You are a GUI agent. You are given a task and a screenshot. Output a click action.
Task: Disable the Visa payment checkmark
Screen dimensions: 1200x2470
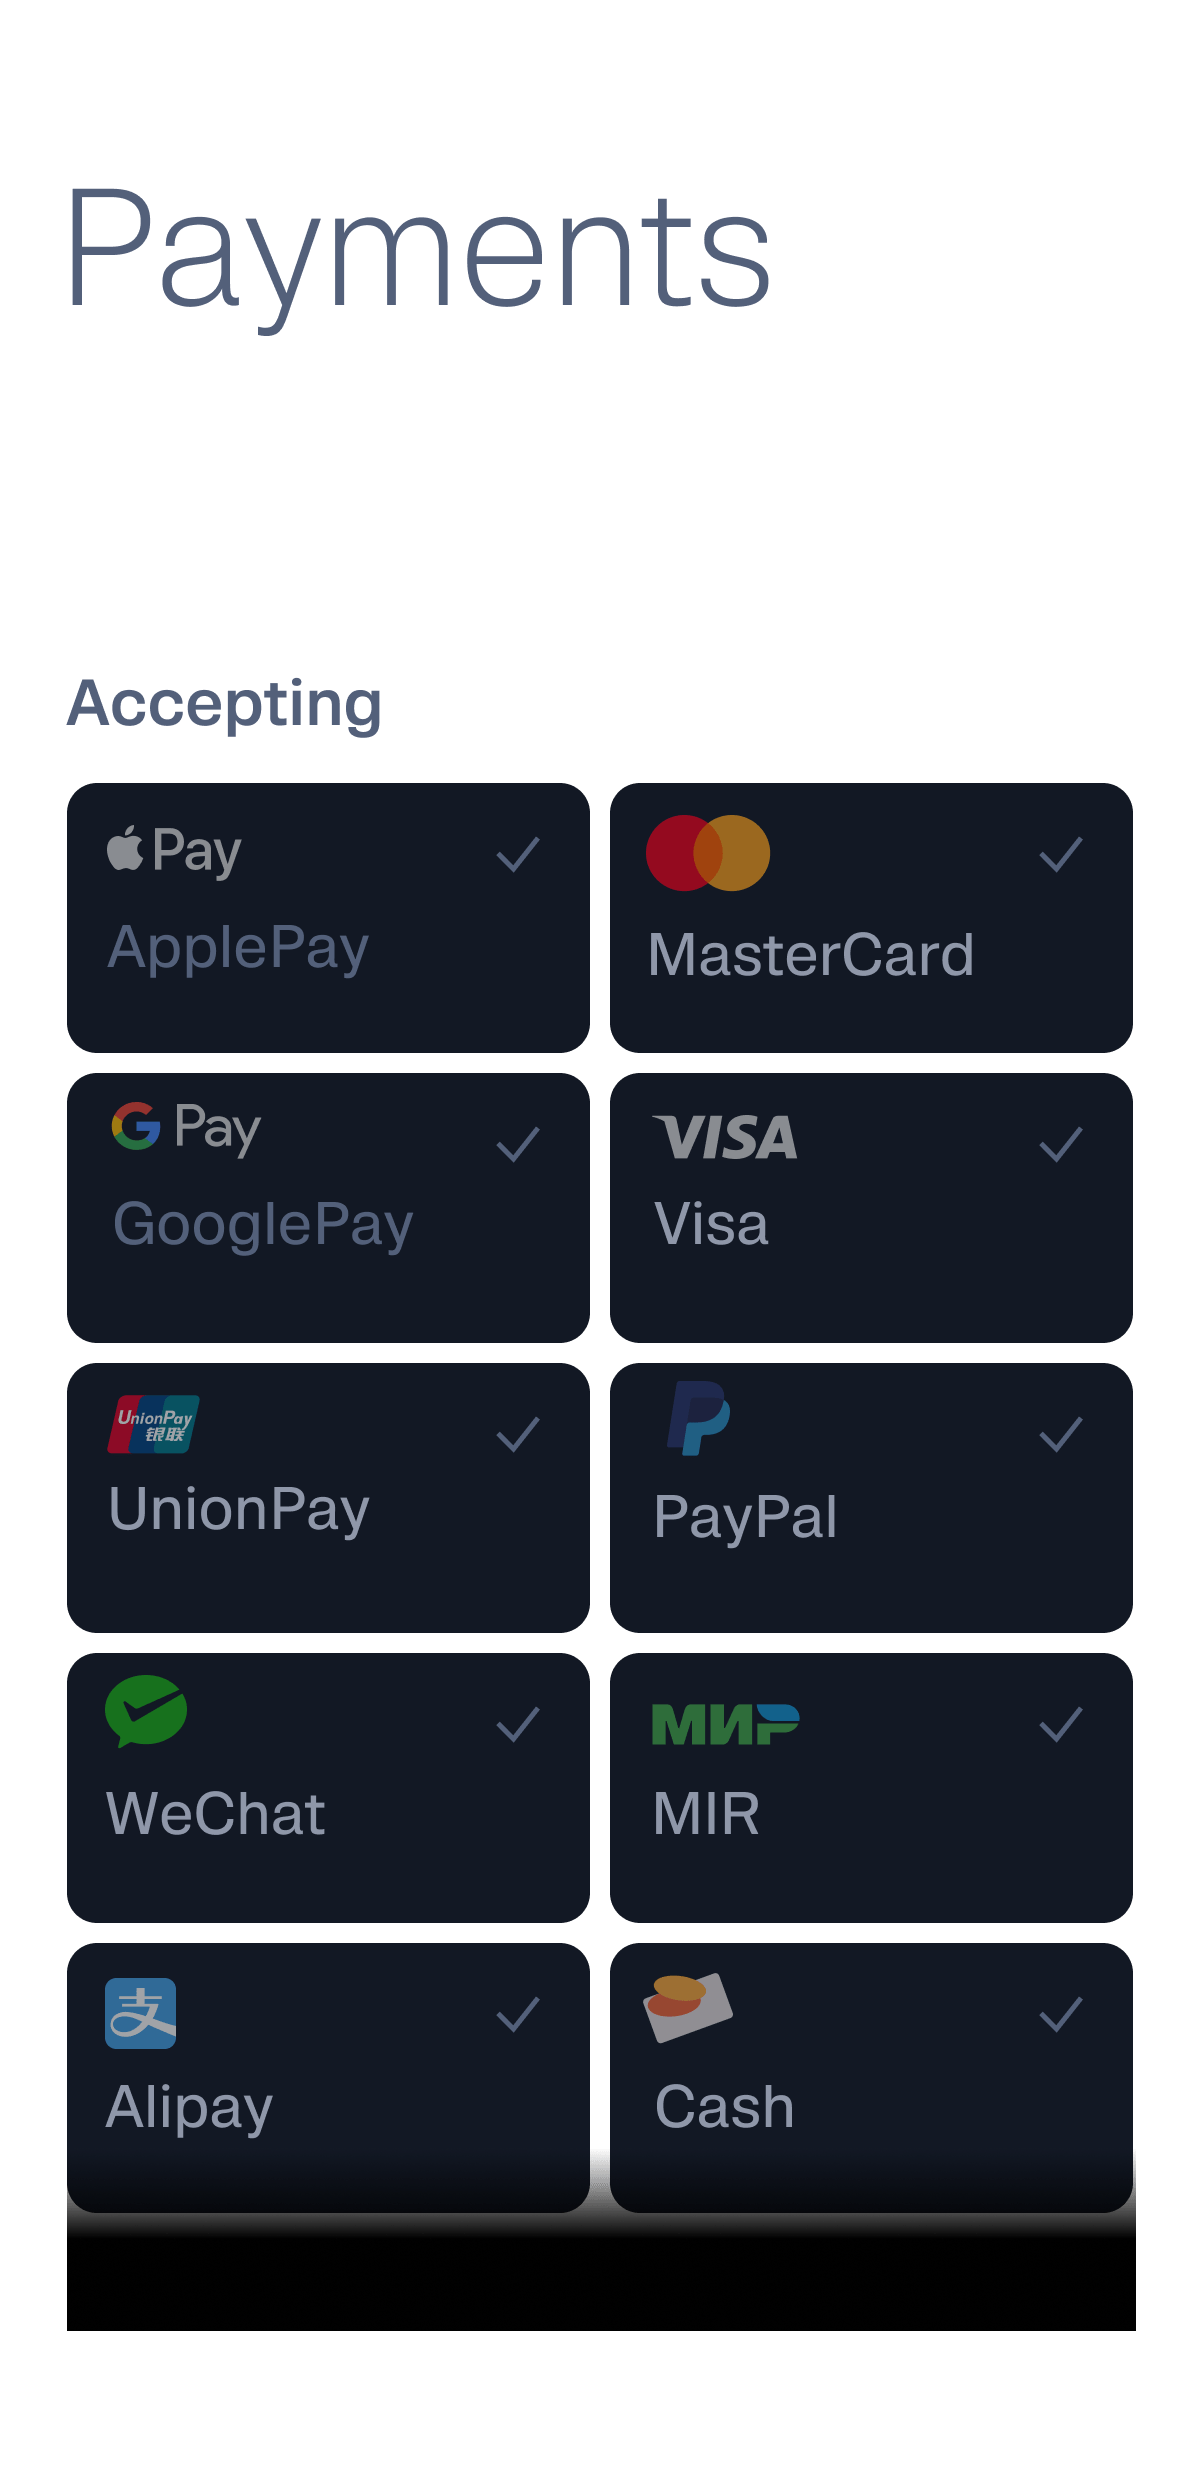click(1061, 1145)
